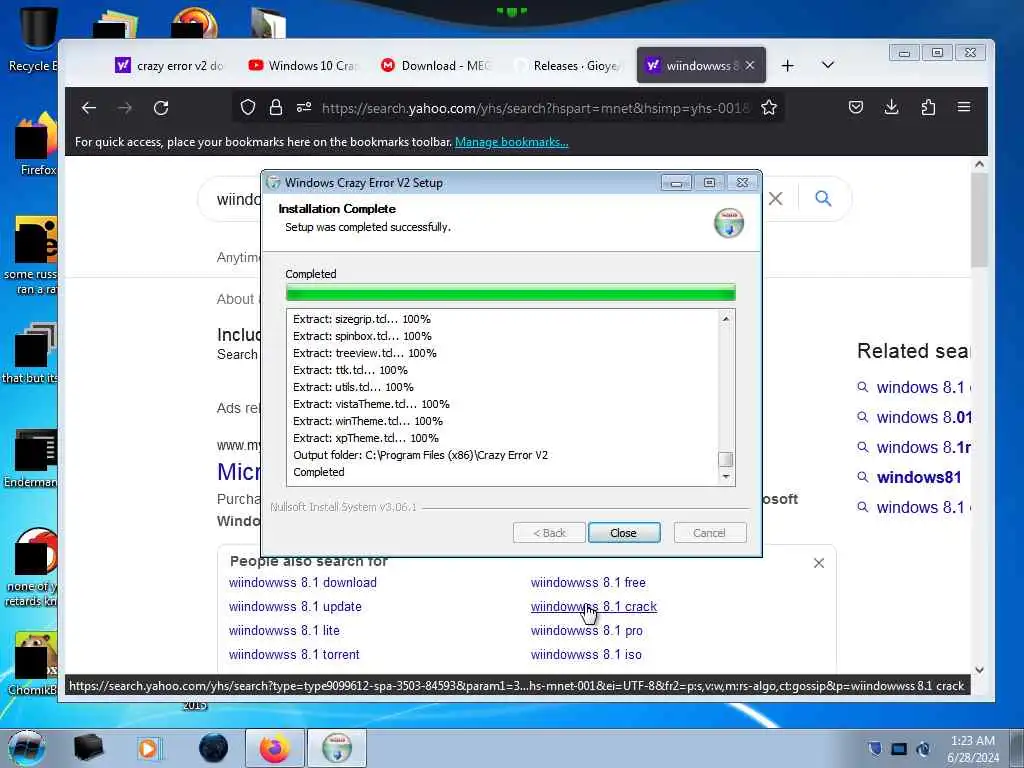The image size is (1024, 768).
Task: Click the taskbar clock showing 1:23 AM
Action: [x=973, y=749]
